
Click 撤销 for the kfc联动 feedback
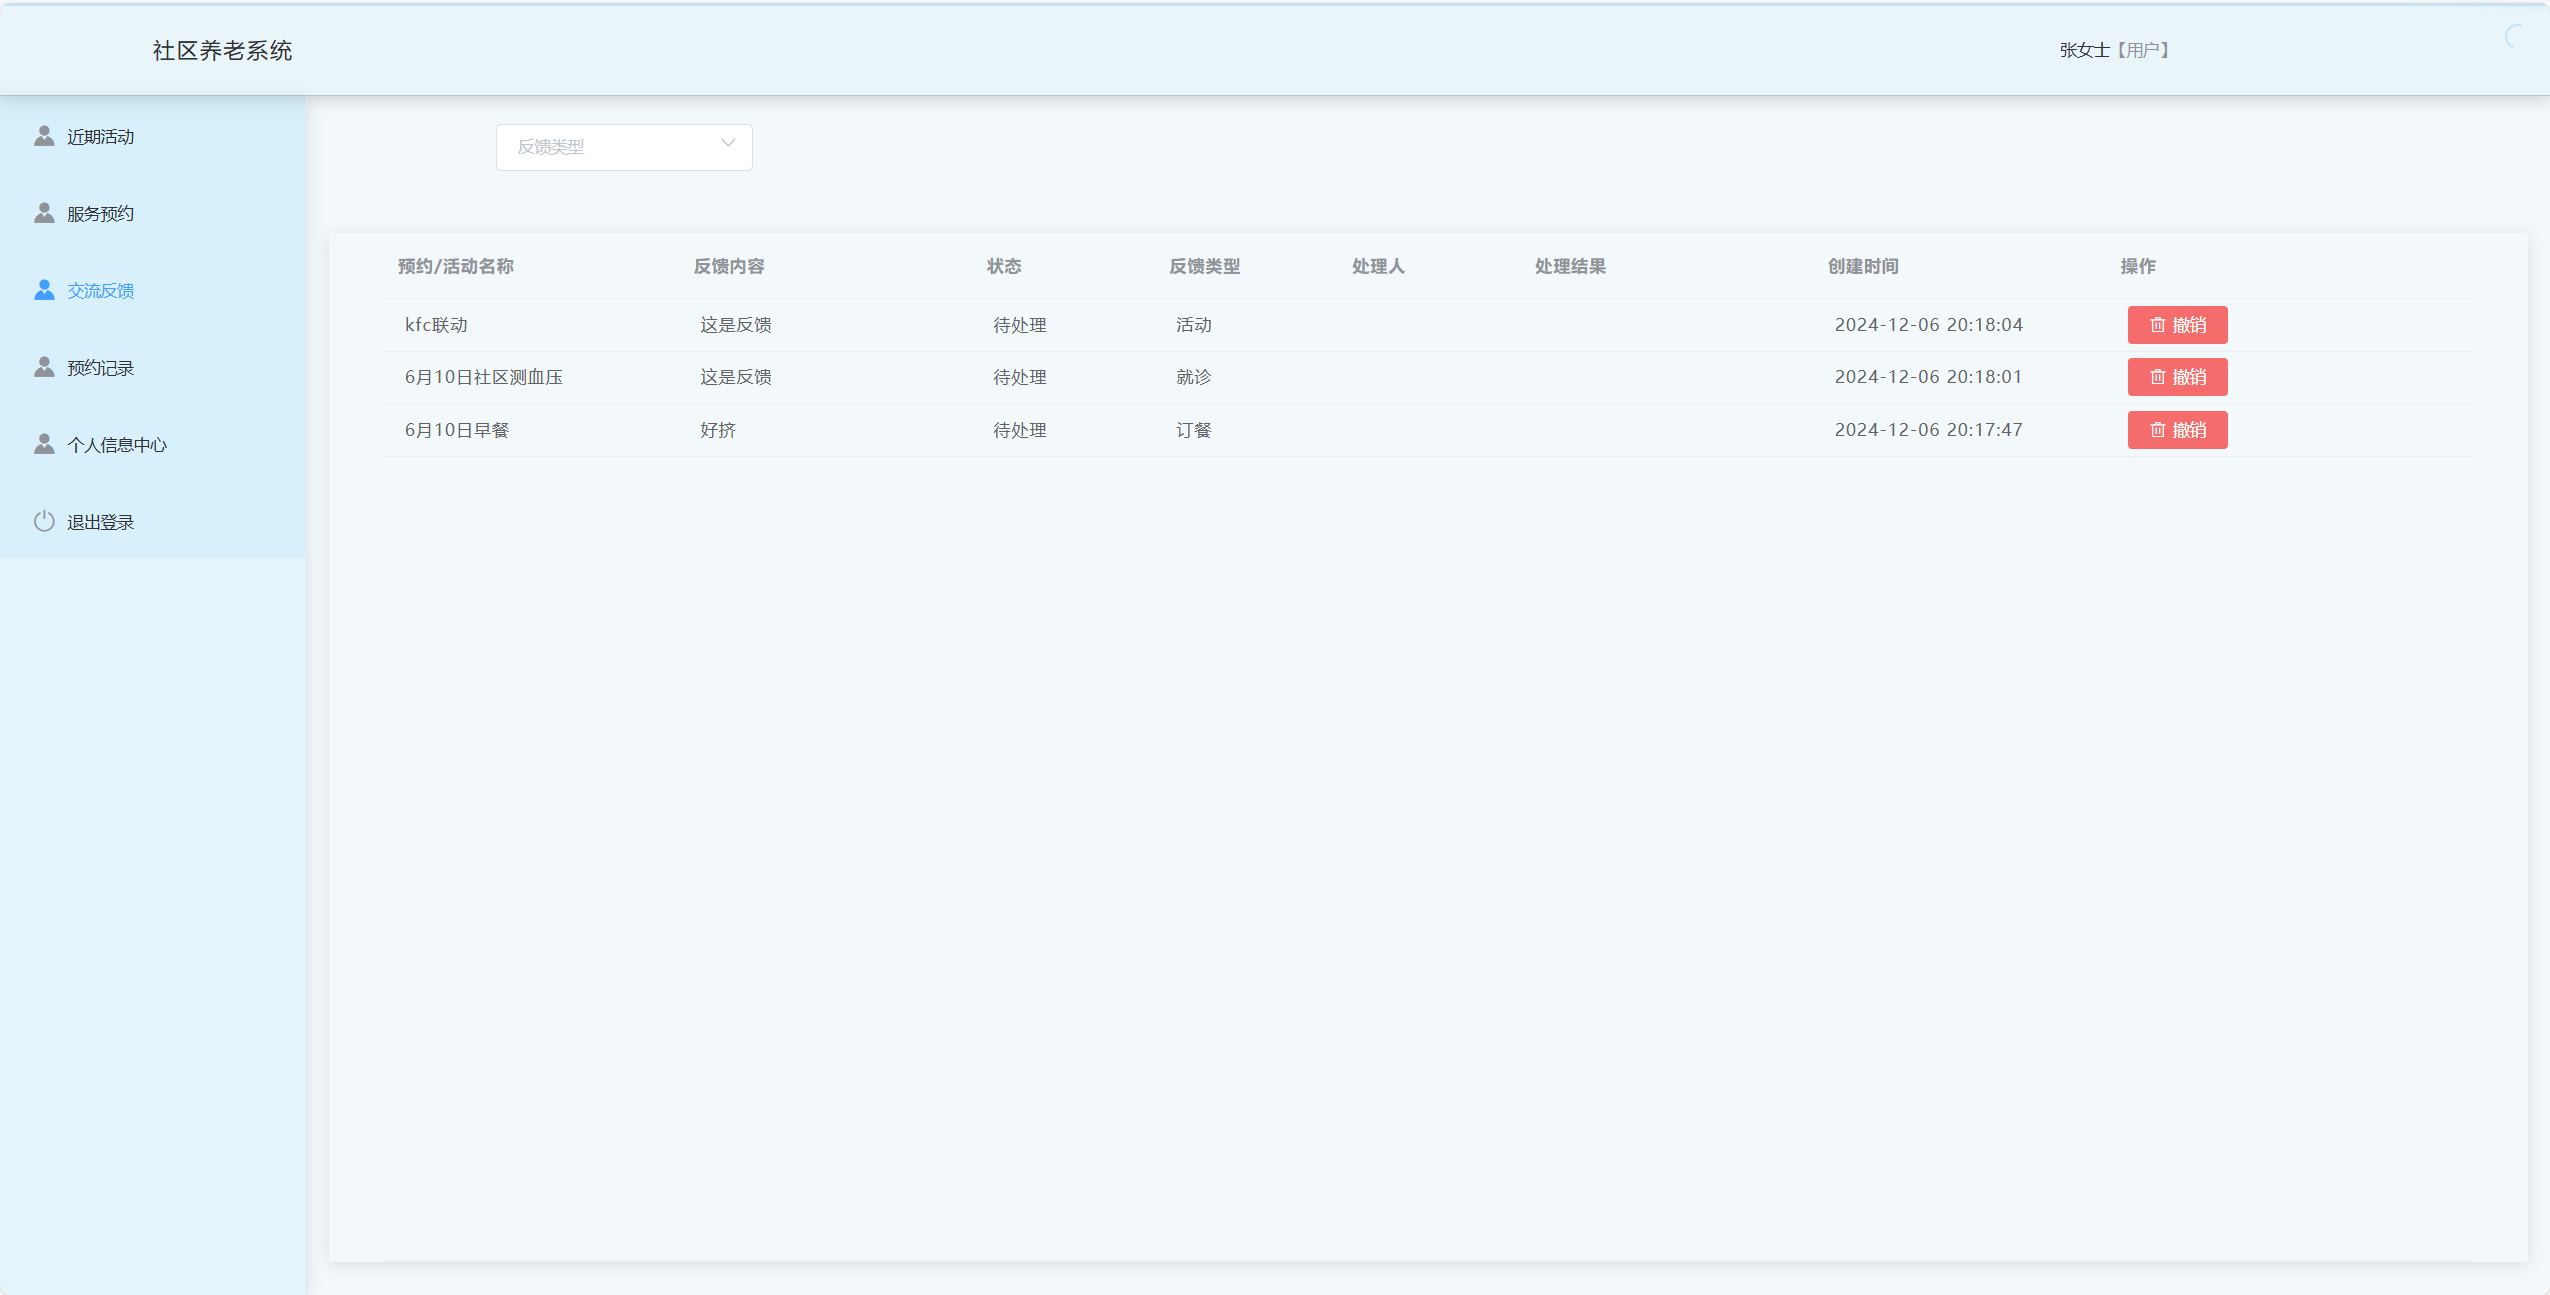coord(2177,324)
